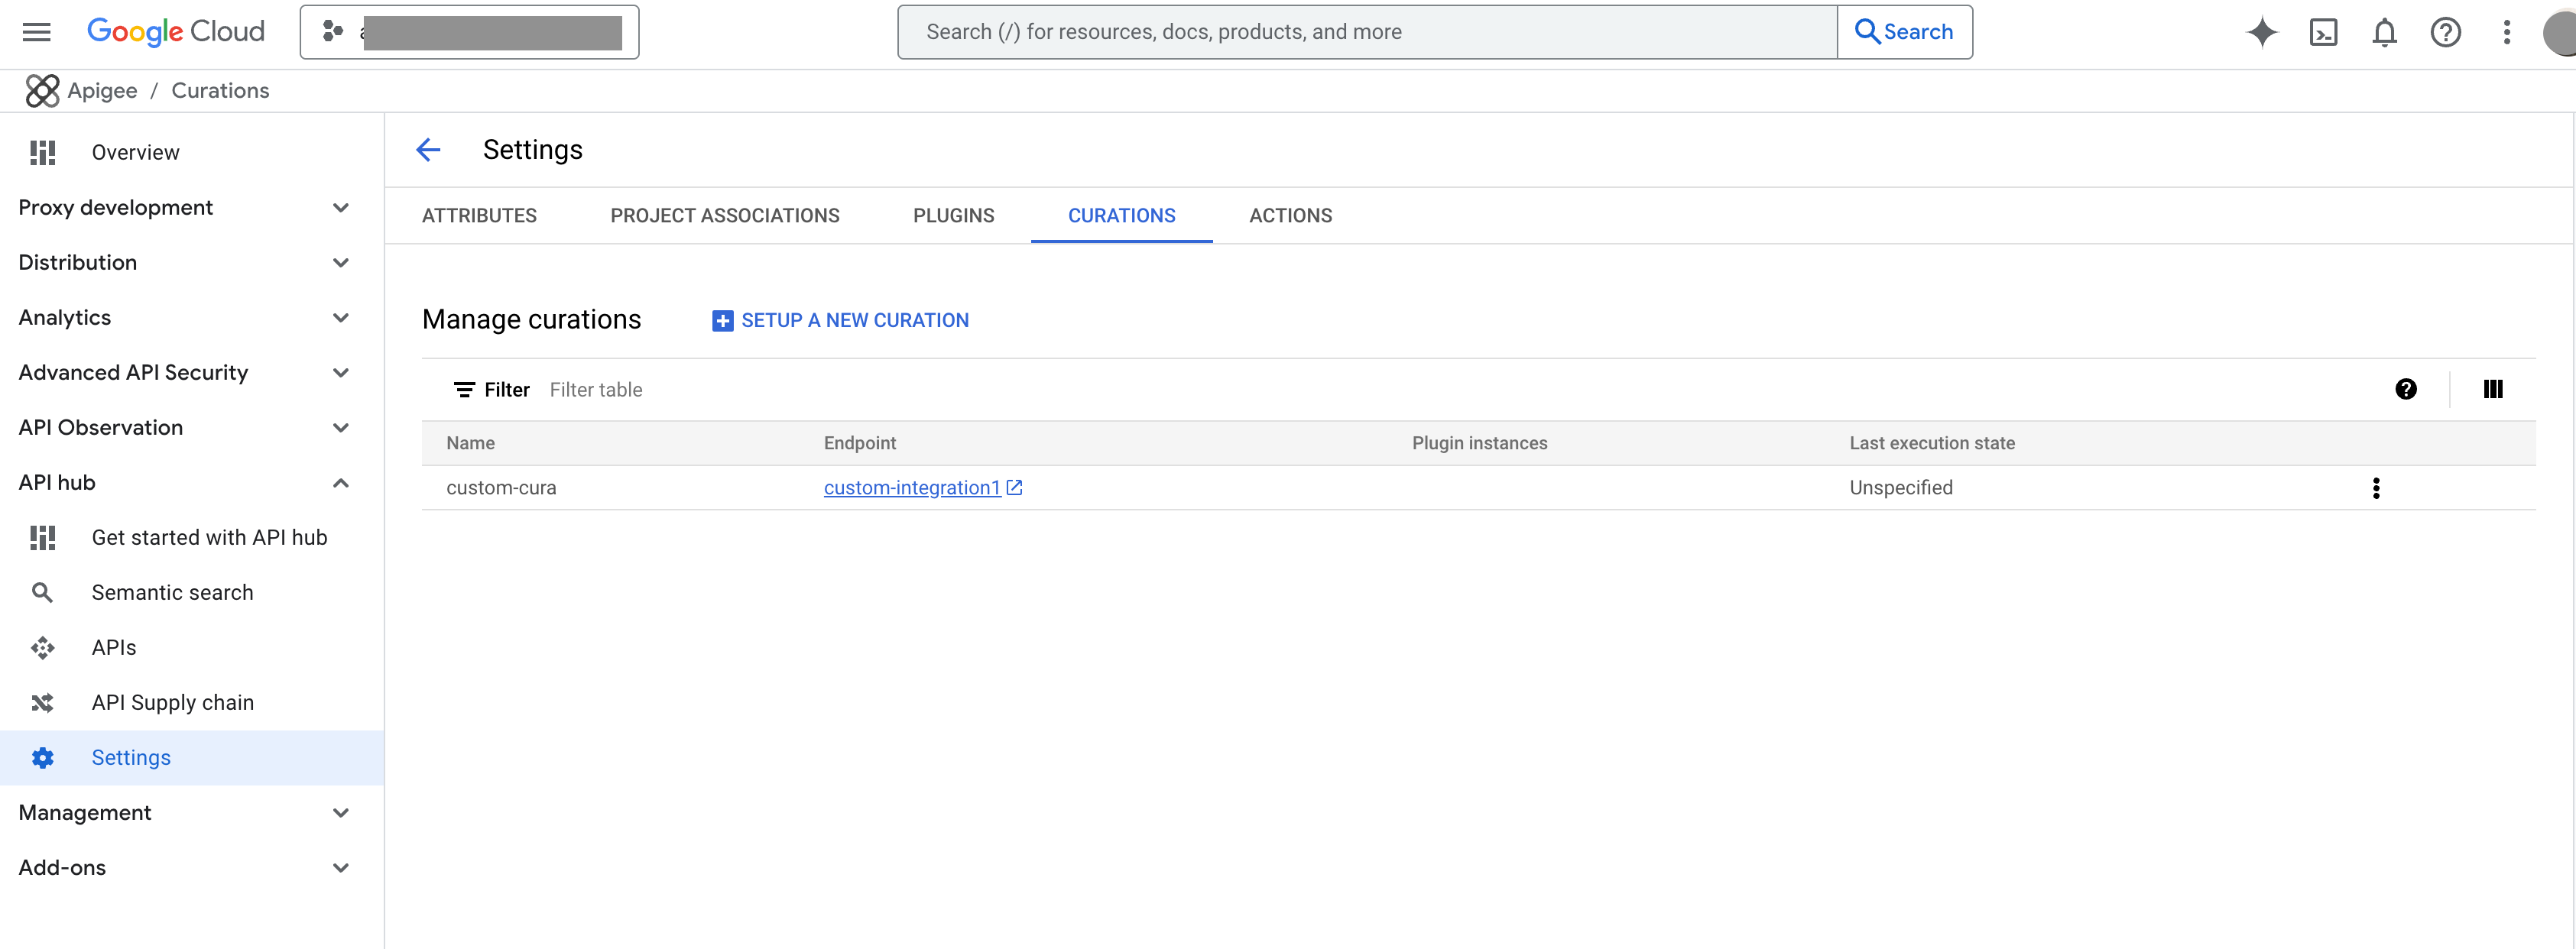Screen dimensions: 2576x949
Task: Open the Google Cloud more options menu
Action: click(x=2506, y=32)
